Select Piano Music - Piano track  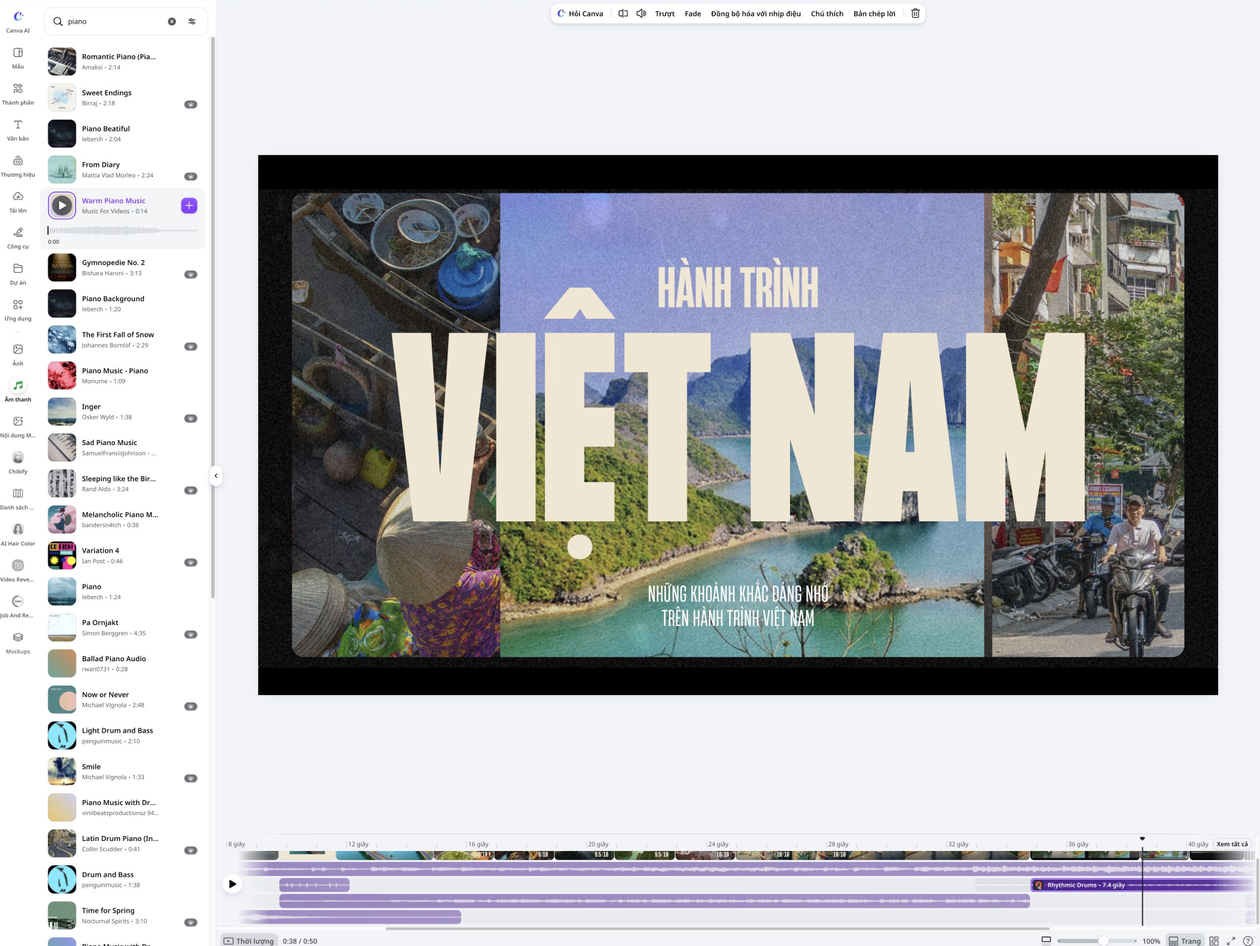tap(122, 375)
